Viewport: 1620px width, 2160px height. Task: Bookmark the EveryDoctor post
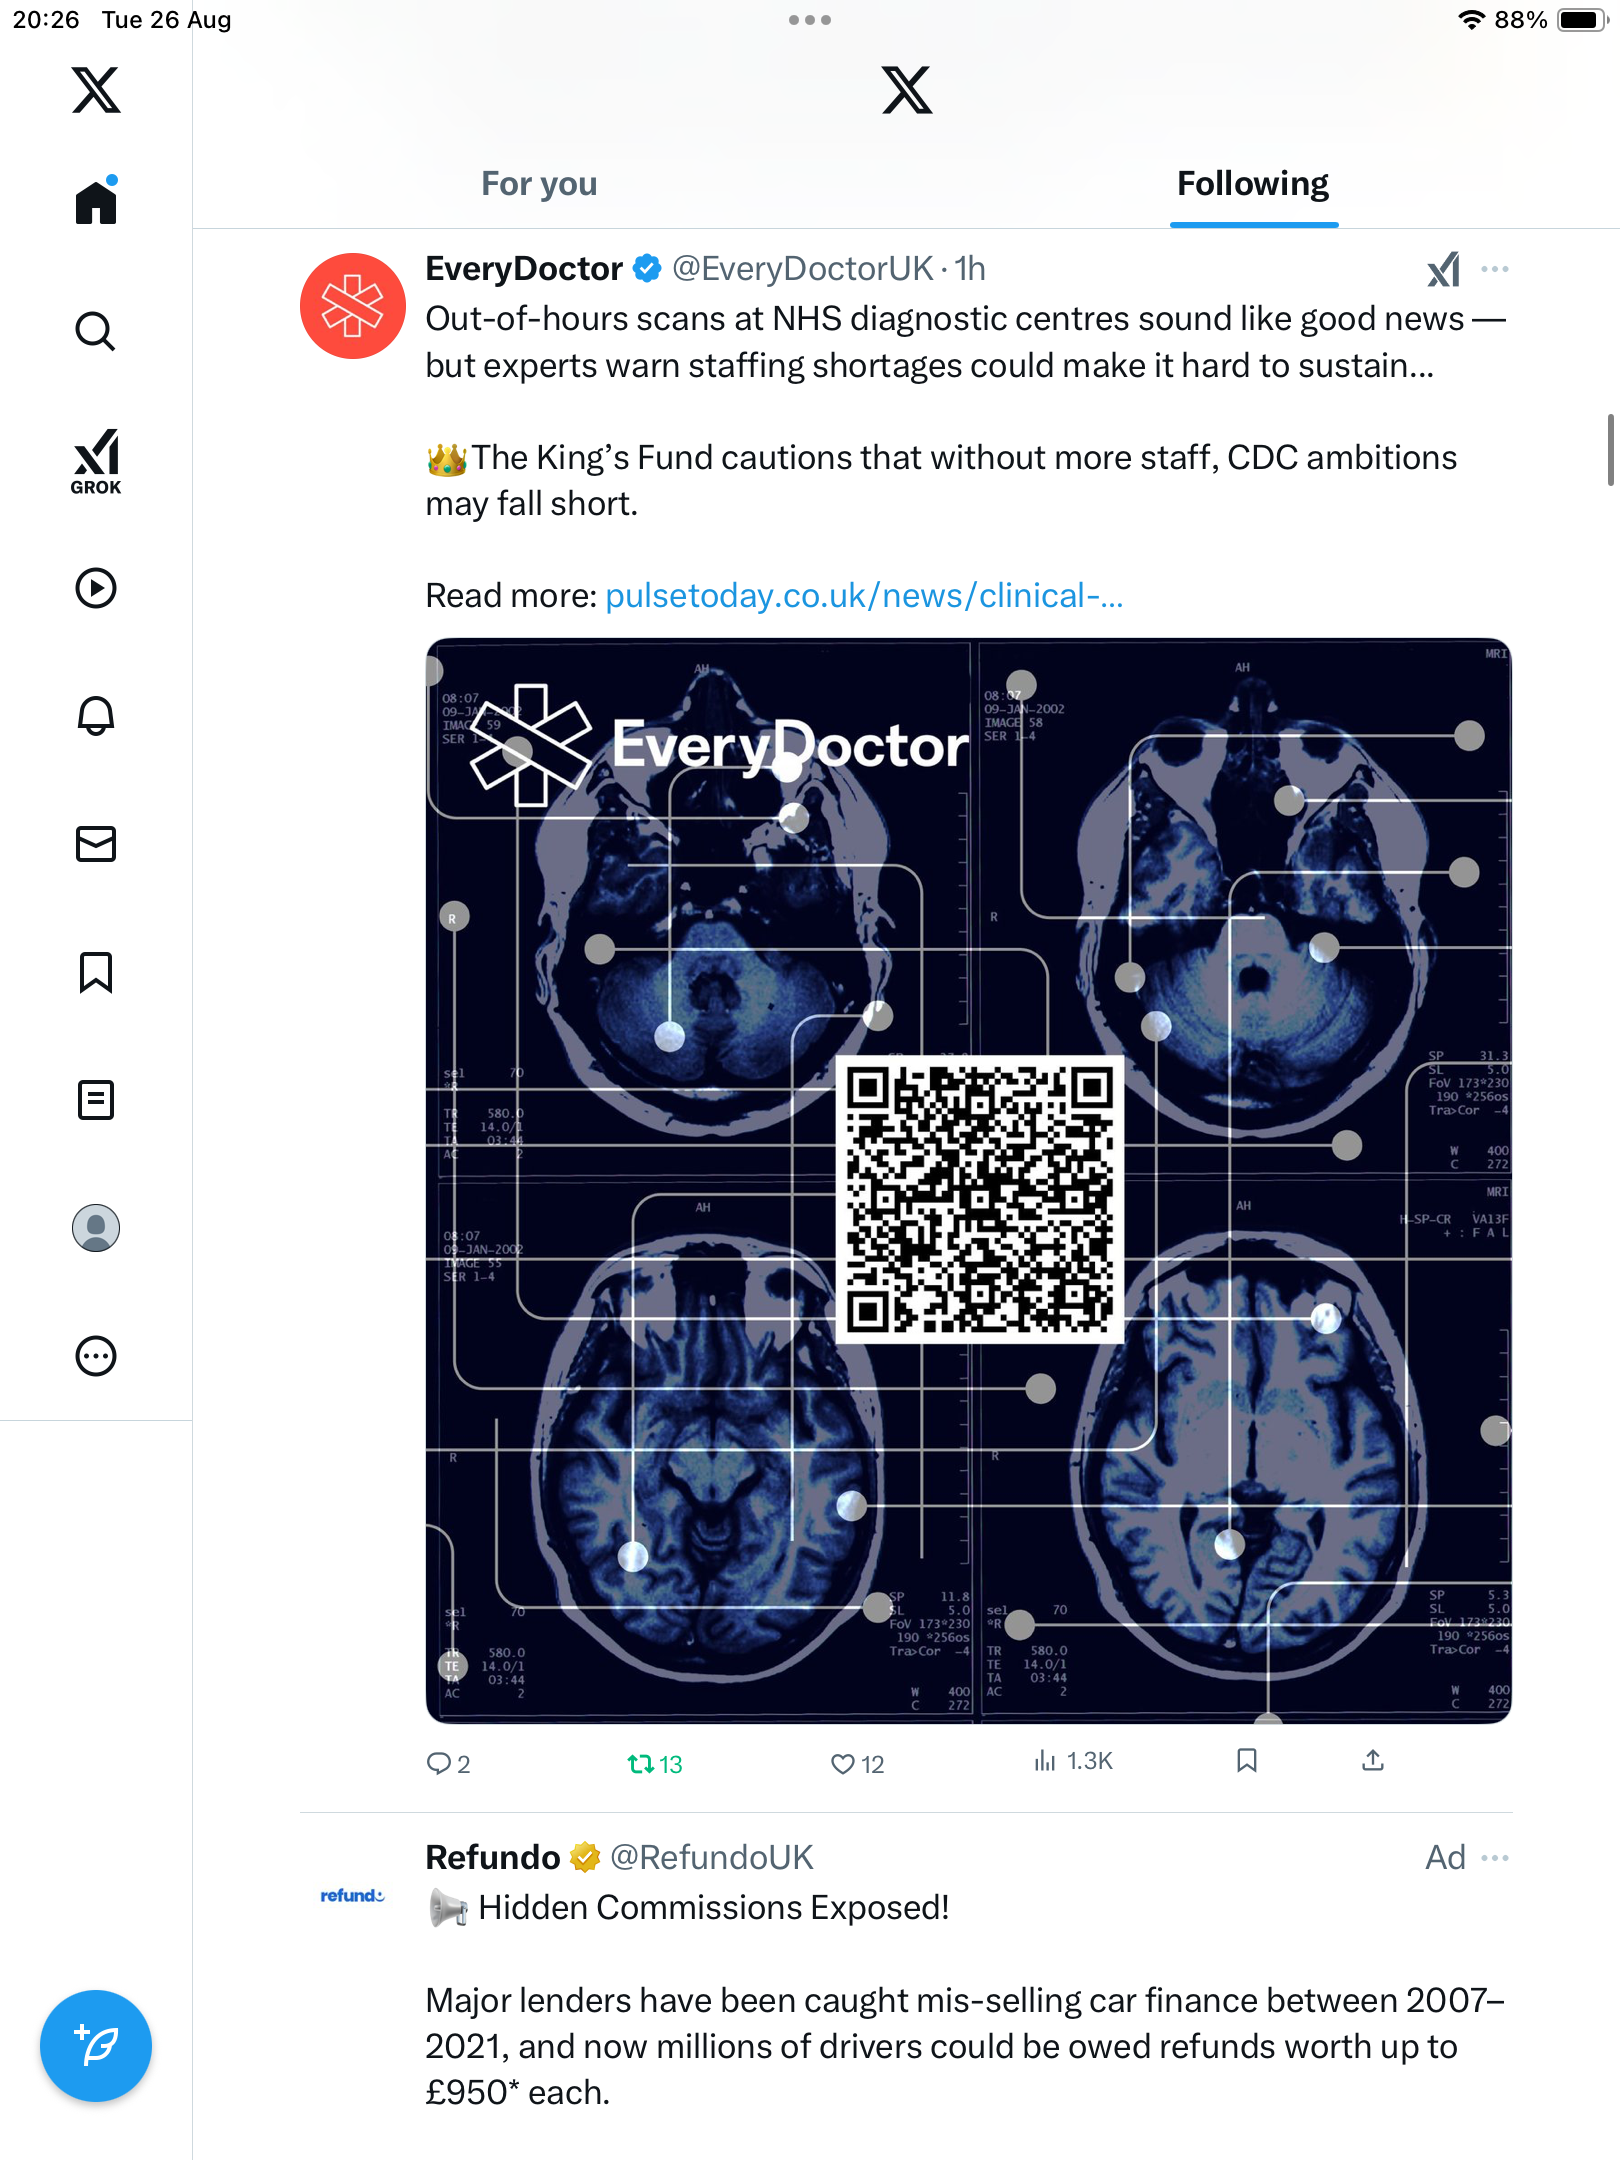coord(1246,1761)
